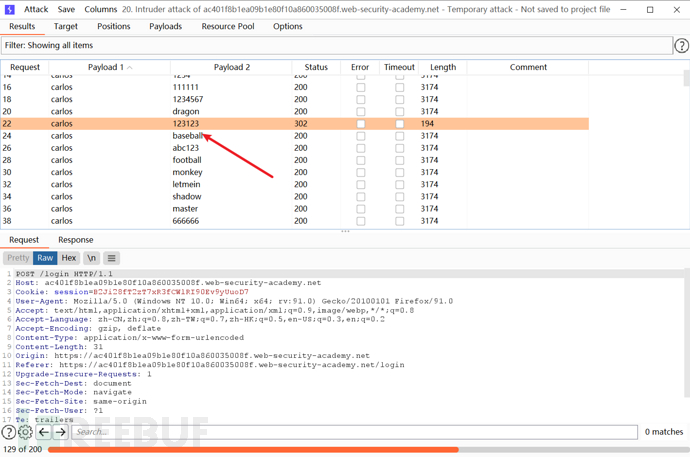Open the Columns menu
This screenshot has height=457, width=690.
point(100,9)
